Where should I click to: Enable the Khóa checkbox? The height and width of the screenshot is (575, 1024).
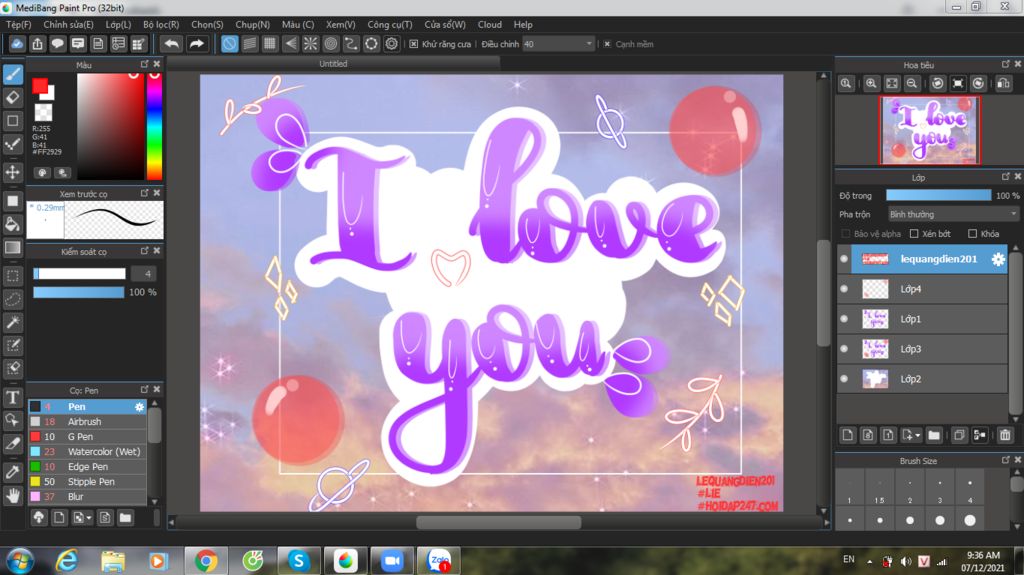[972, 234]
